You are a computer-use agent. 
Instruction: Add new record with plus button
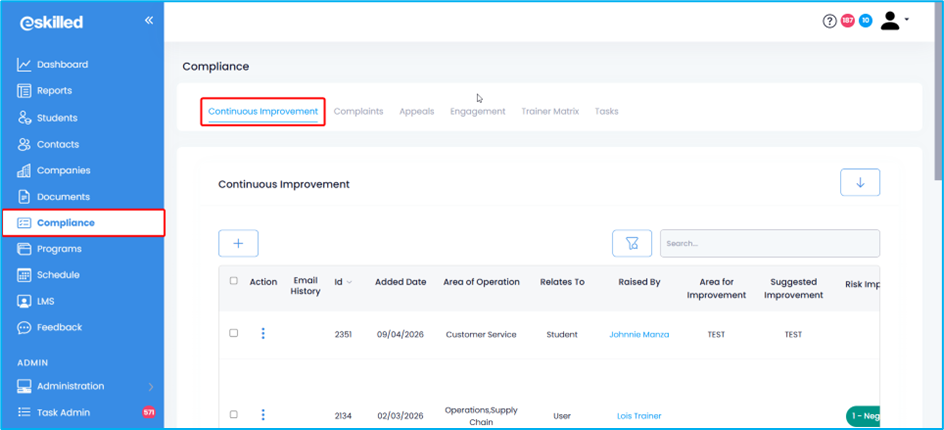pos(238,243)
